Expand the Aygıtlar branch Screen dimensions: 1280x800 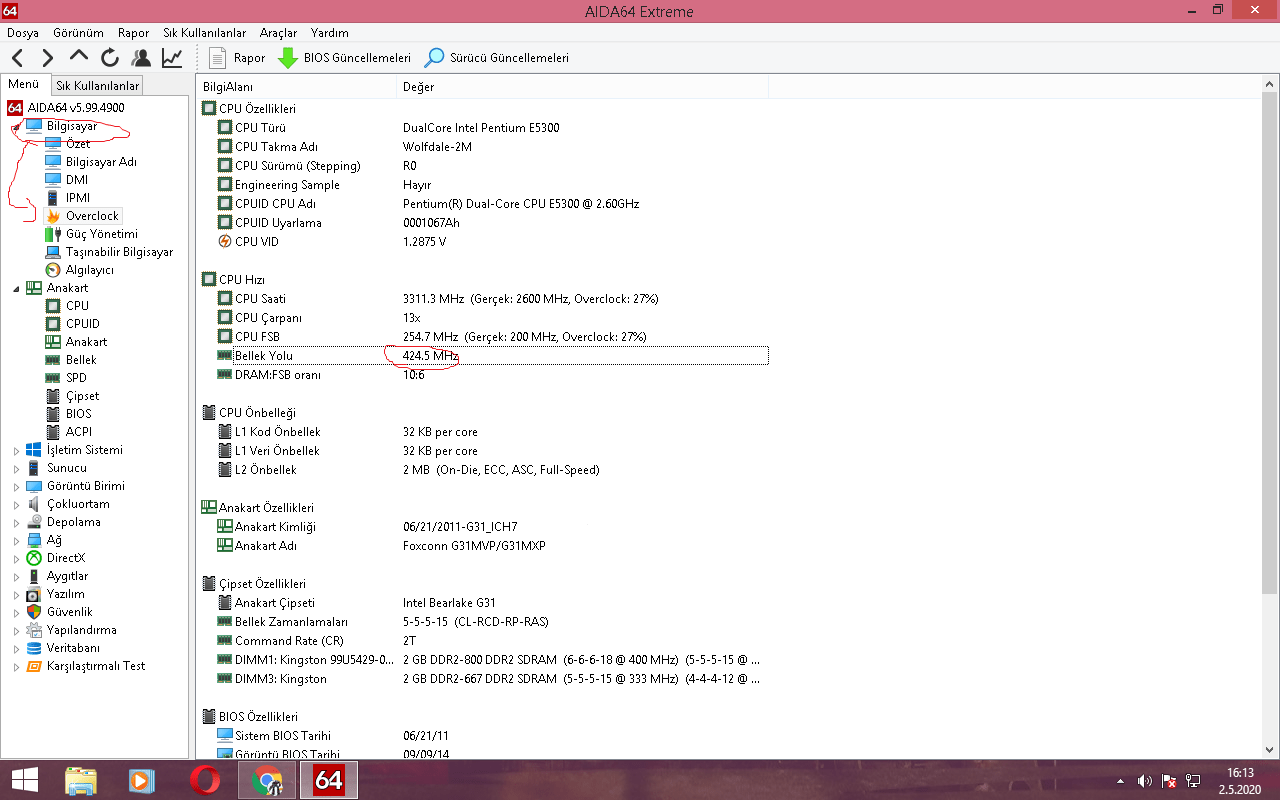pos(16,576)
